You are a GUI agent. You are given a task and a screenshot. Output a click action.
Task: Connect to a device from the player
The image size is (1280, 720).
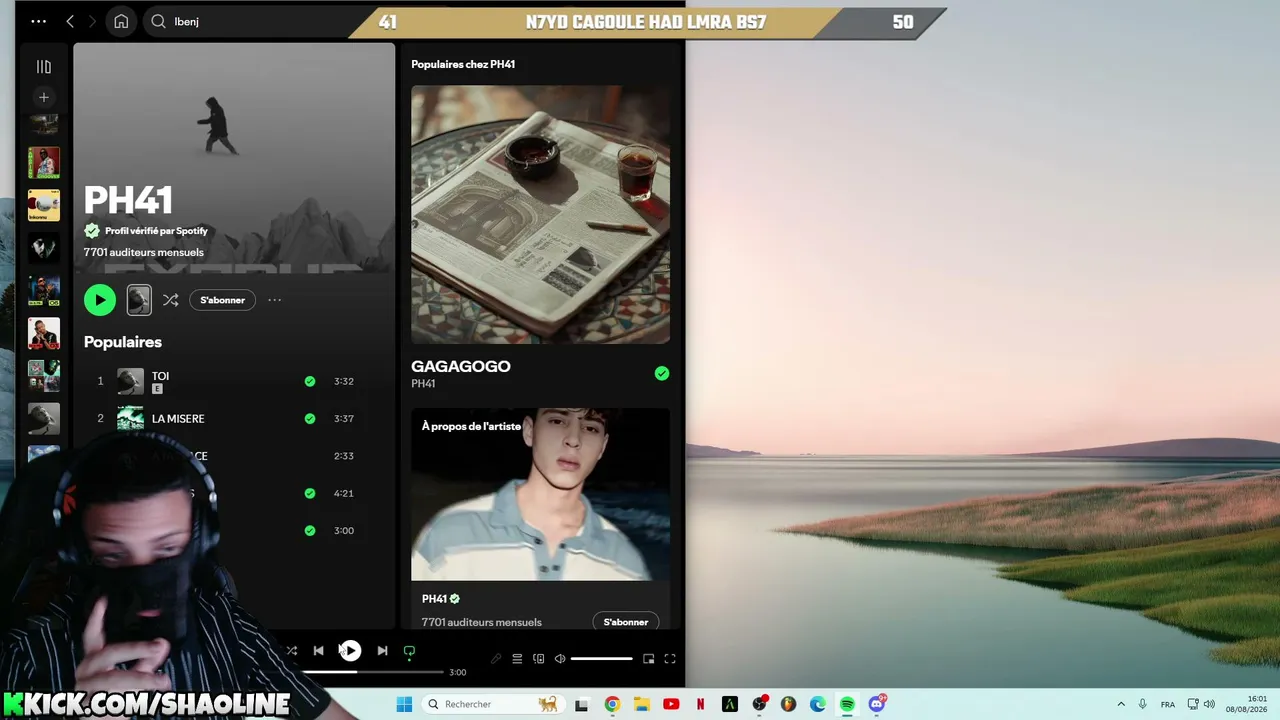538,659
